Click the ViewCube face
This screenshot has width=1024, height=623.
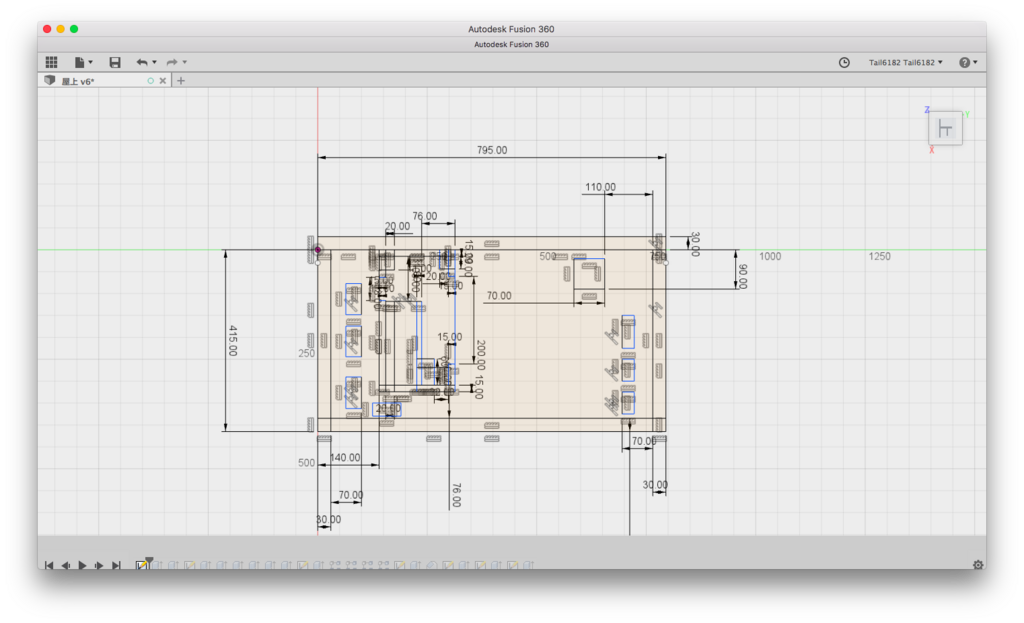click(945, 129)
